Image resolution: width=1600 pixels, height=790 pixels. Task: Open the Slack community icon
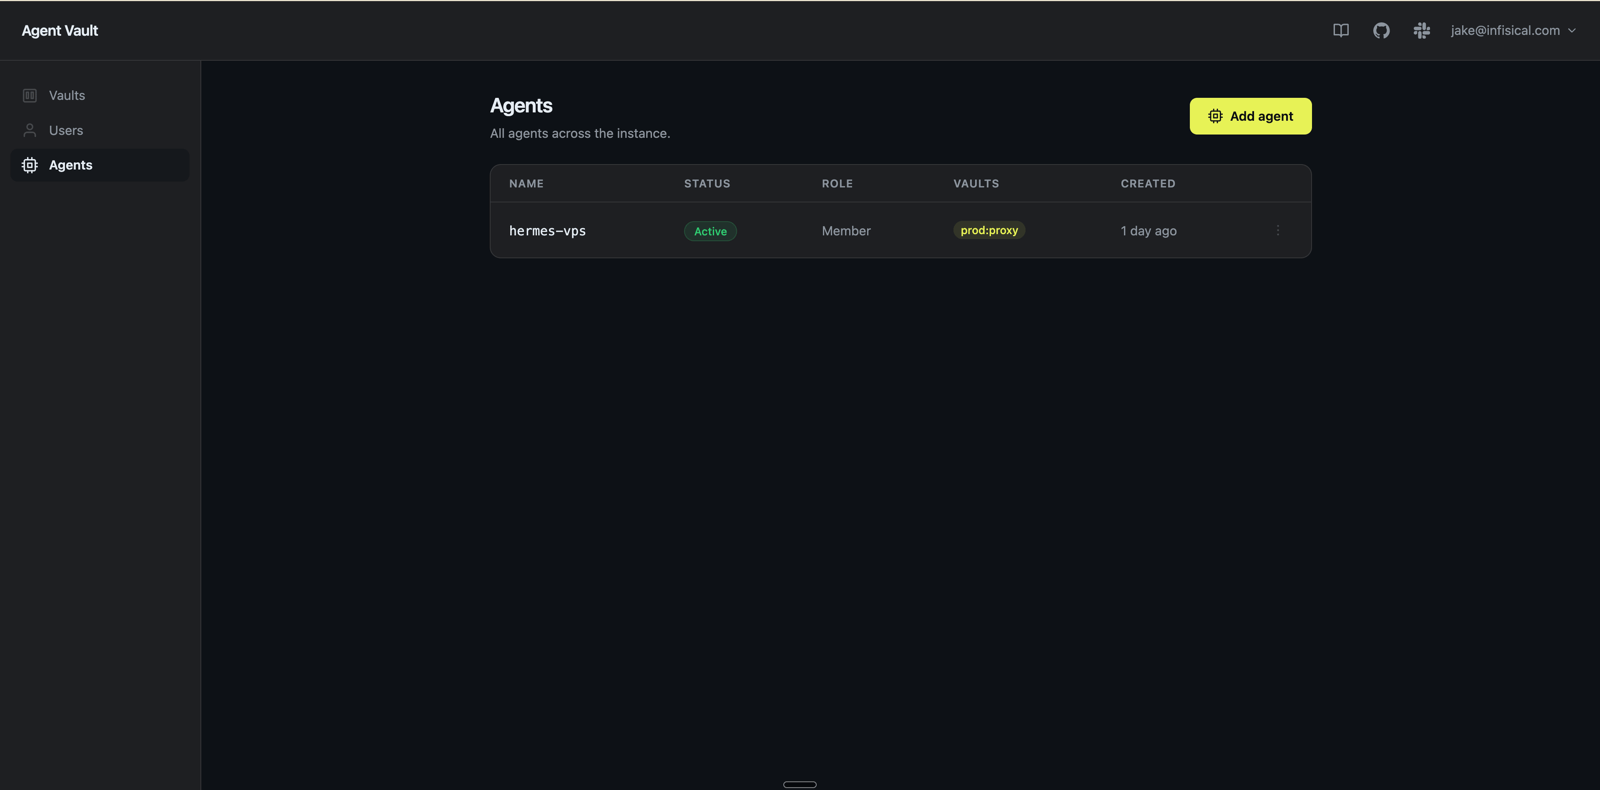pos(1421,31)
